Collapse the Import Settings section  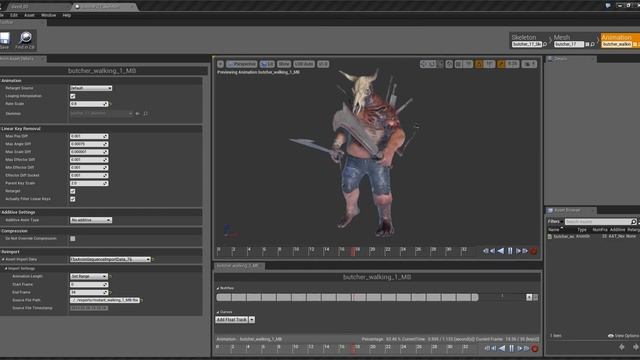click(x=6, y=269)
